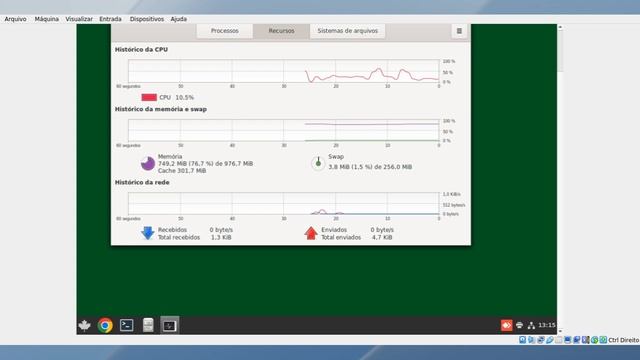Click the VirtualBox vertical scrollbar up arrow
Image resolution: width=640 pixels, height=360 pixels.
click(560, 27)
